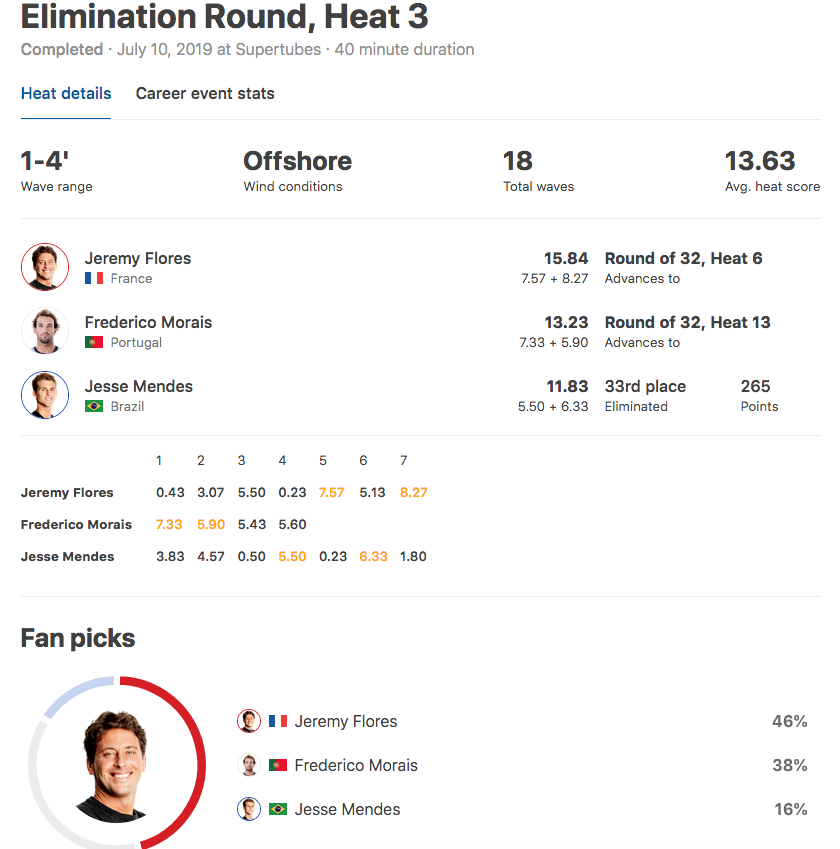Click Portugal flag under Frederico Morais

point(94,342)
